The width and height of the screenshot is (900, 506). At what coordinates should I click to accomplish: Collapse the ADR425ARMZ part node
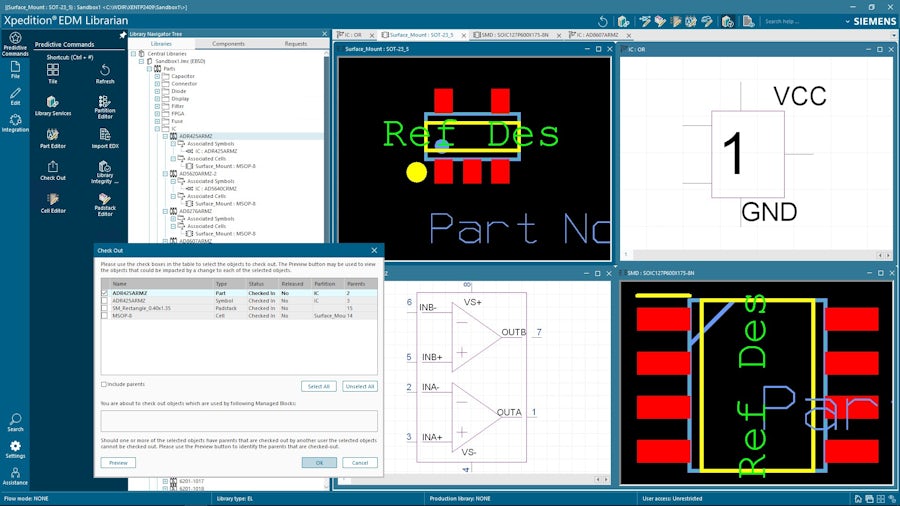[x=165, y=136]
